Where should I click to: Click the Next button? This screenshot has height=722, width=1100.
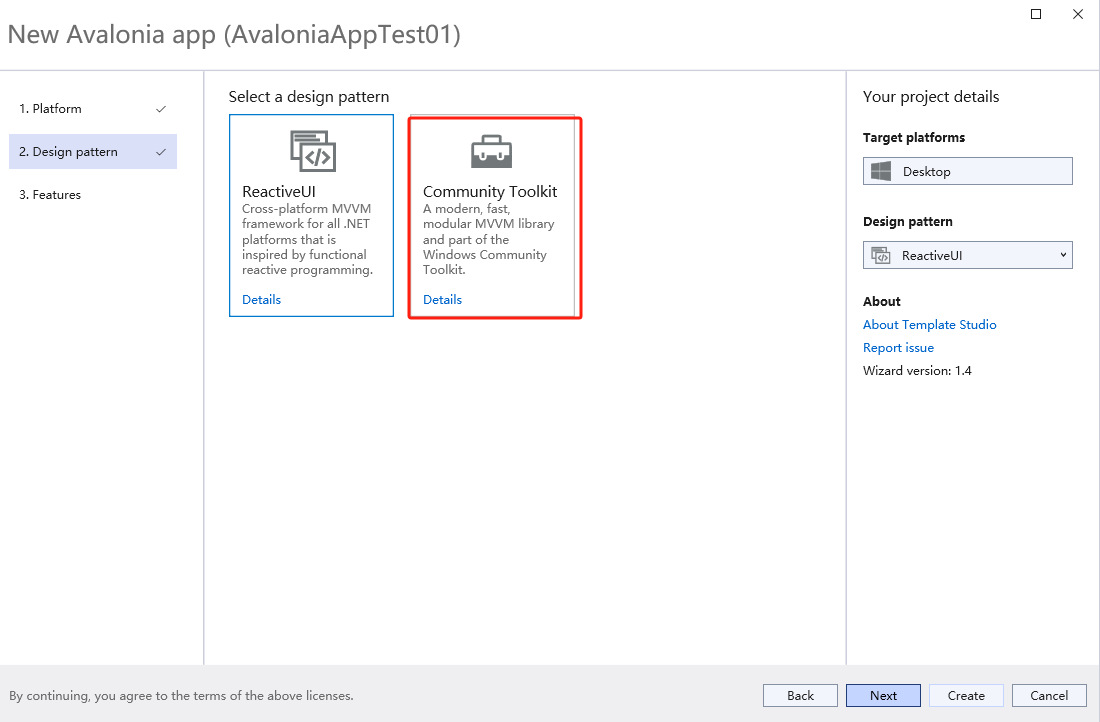pyautogui.click(x=883, y=695)
